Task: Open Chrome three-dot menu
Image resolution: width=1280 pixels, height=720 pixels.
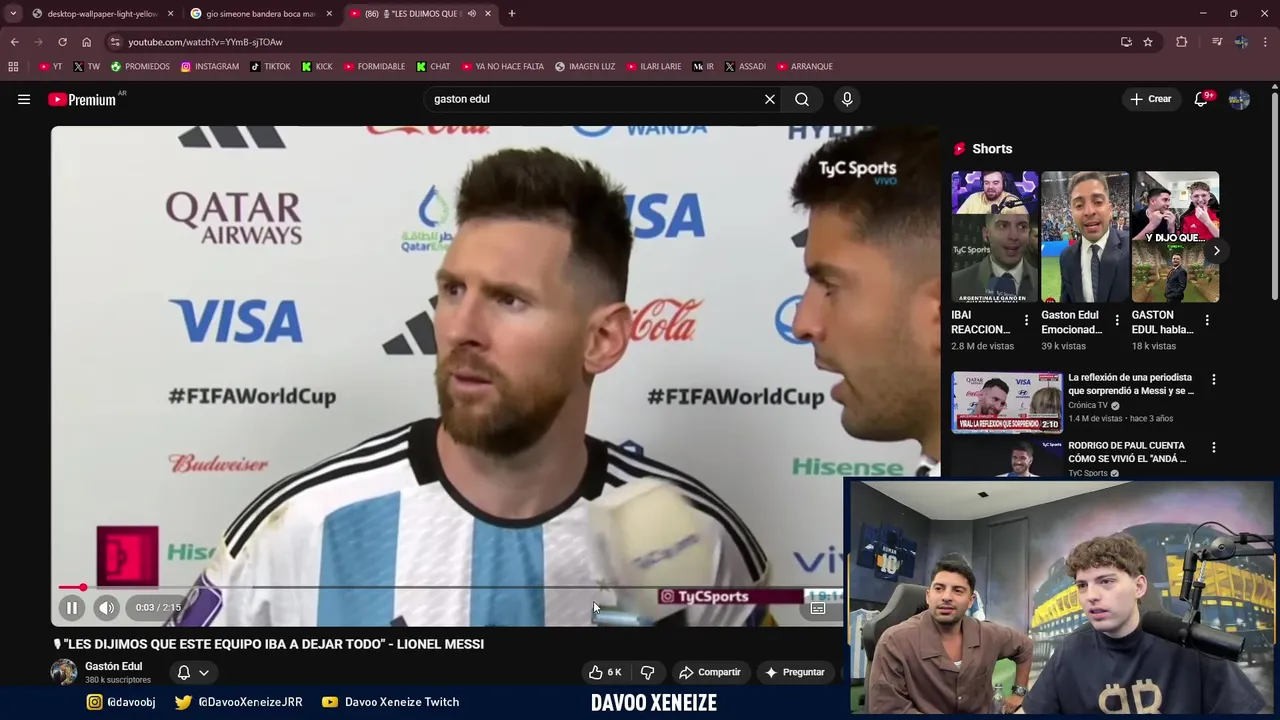Action: [x=1265, y=42]
